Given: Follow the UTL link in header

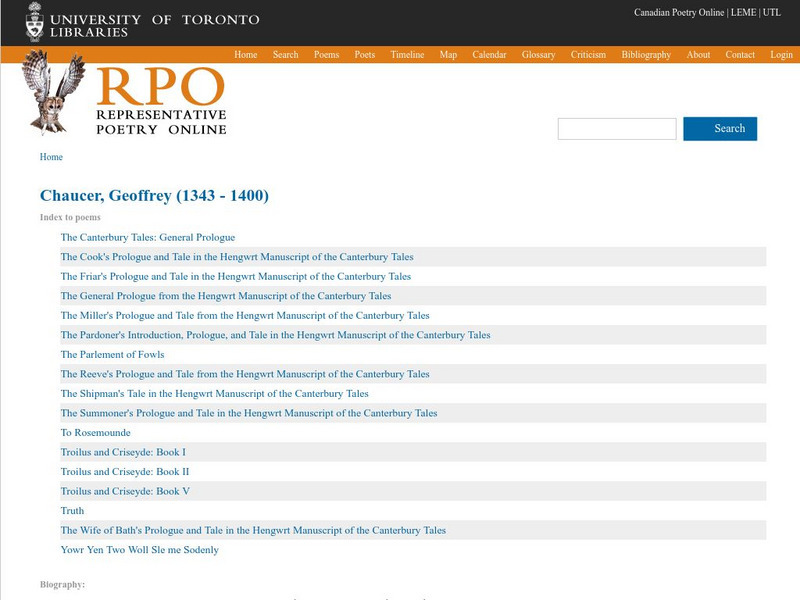Looking at the screenshot, I should point(771,12).
